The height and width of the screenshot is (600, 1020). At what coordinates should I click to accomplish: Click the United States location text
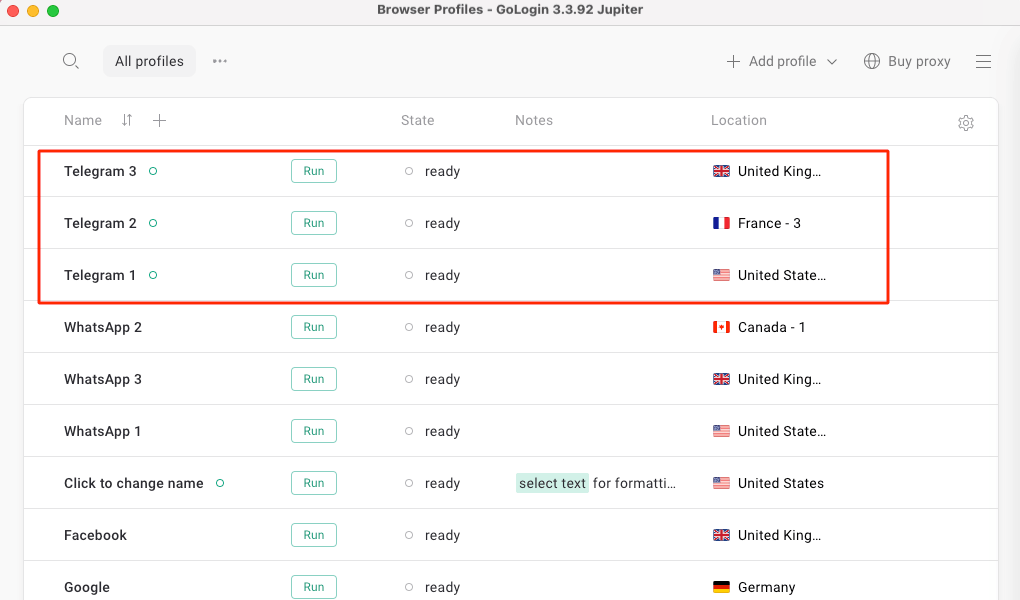(x=781, y=483)
